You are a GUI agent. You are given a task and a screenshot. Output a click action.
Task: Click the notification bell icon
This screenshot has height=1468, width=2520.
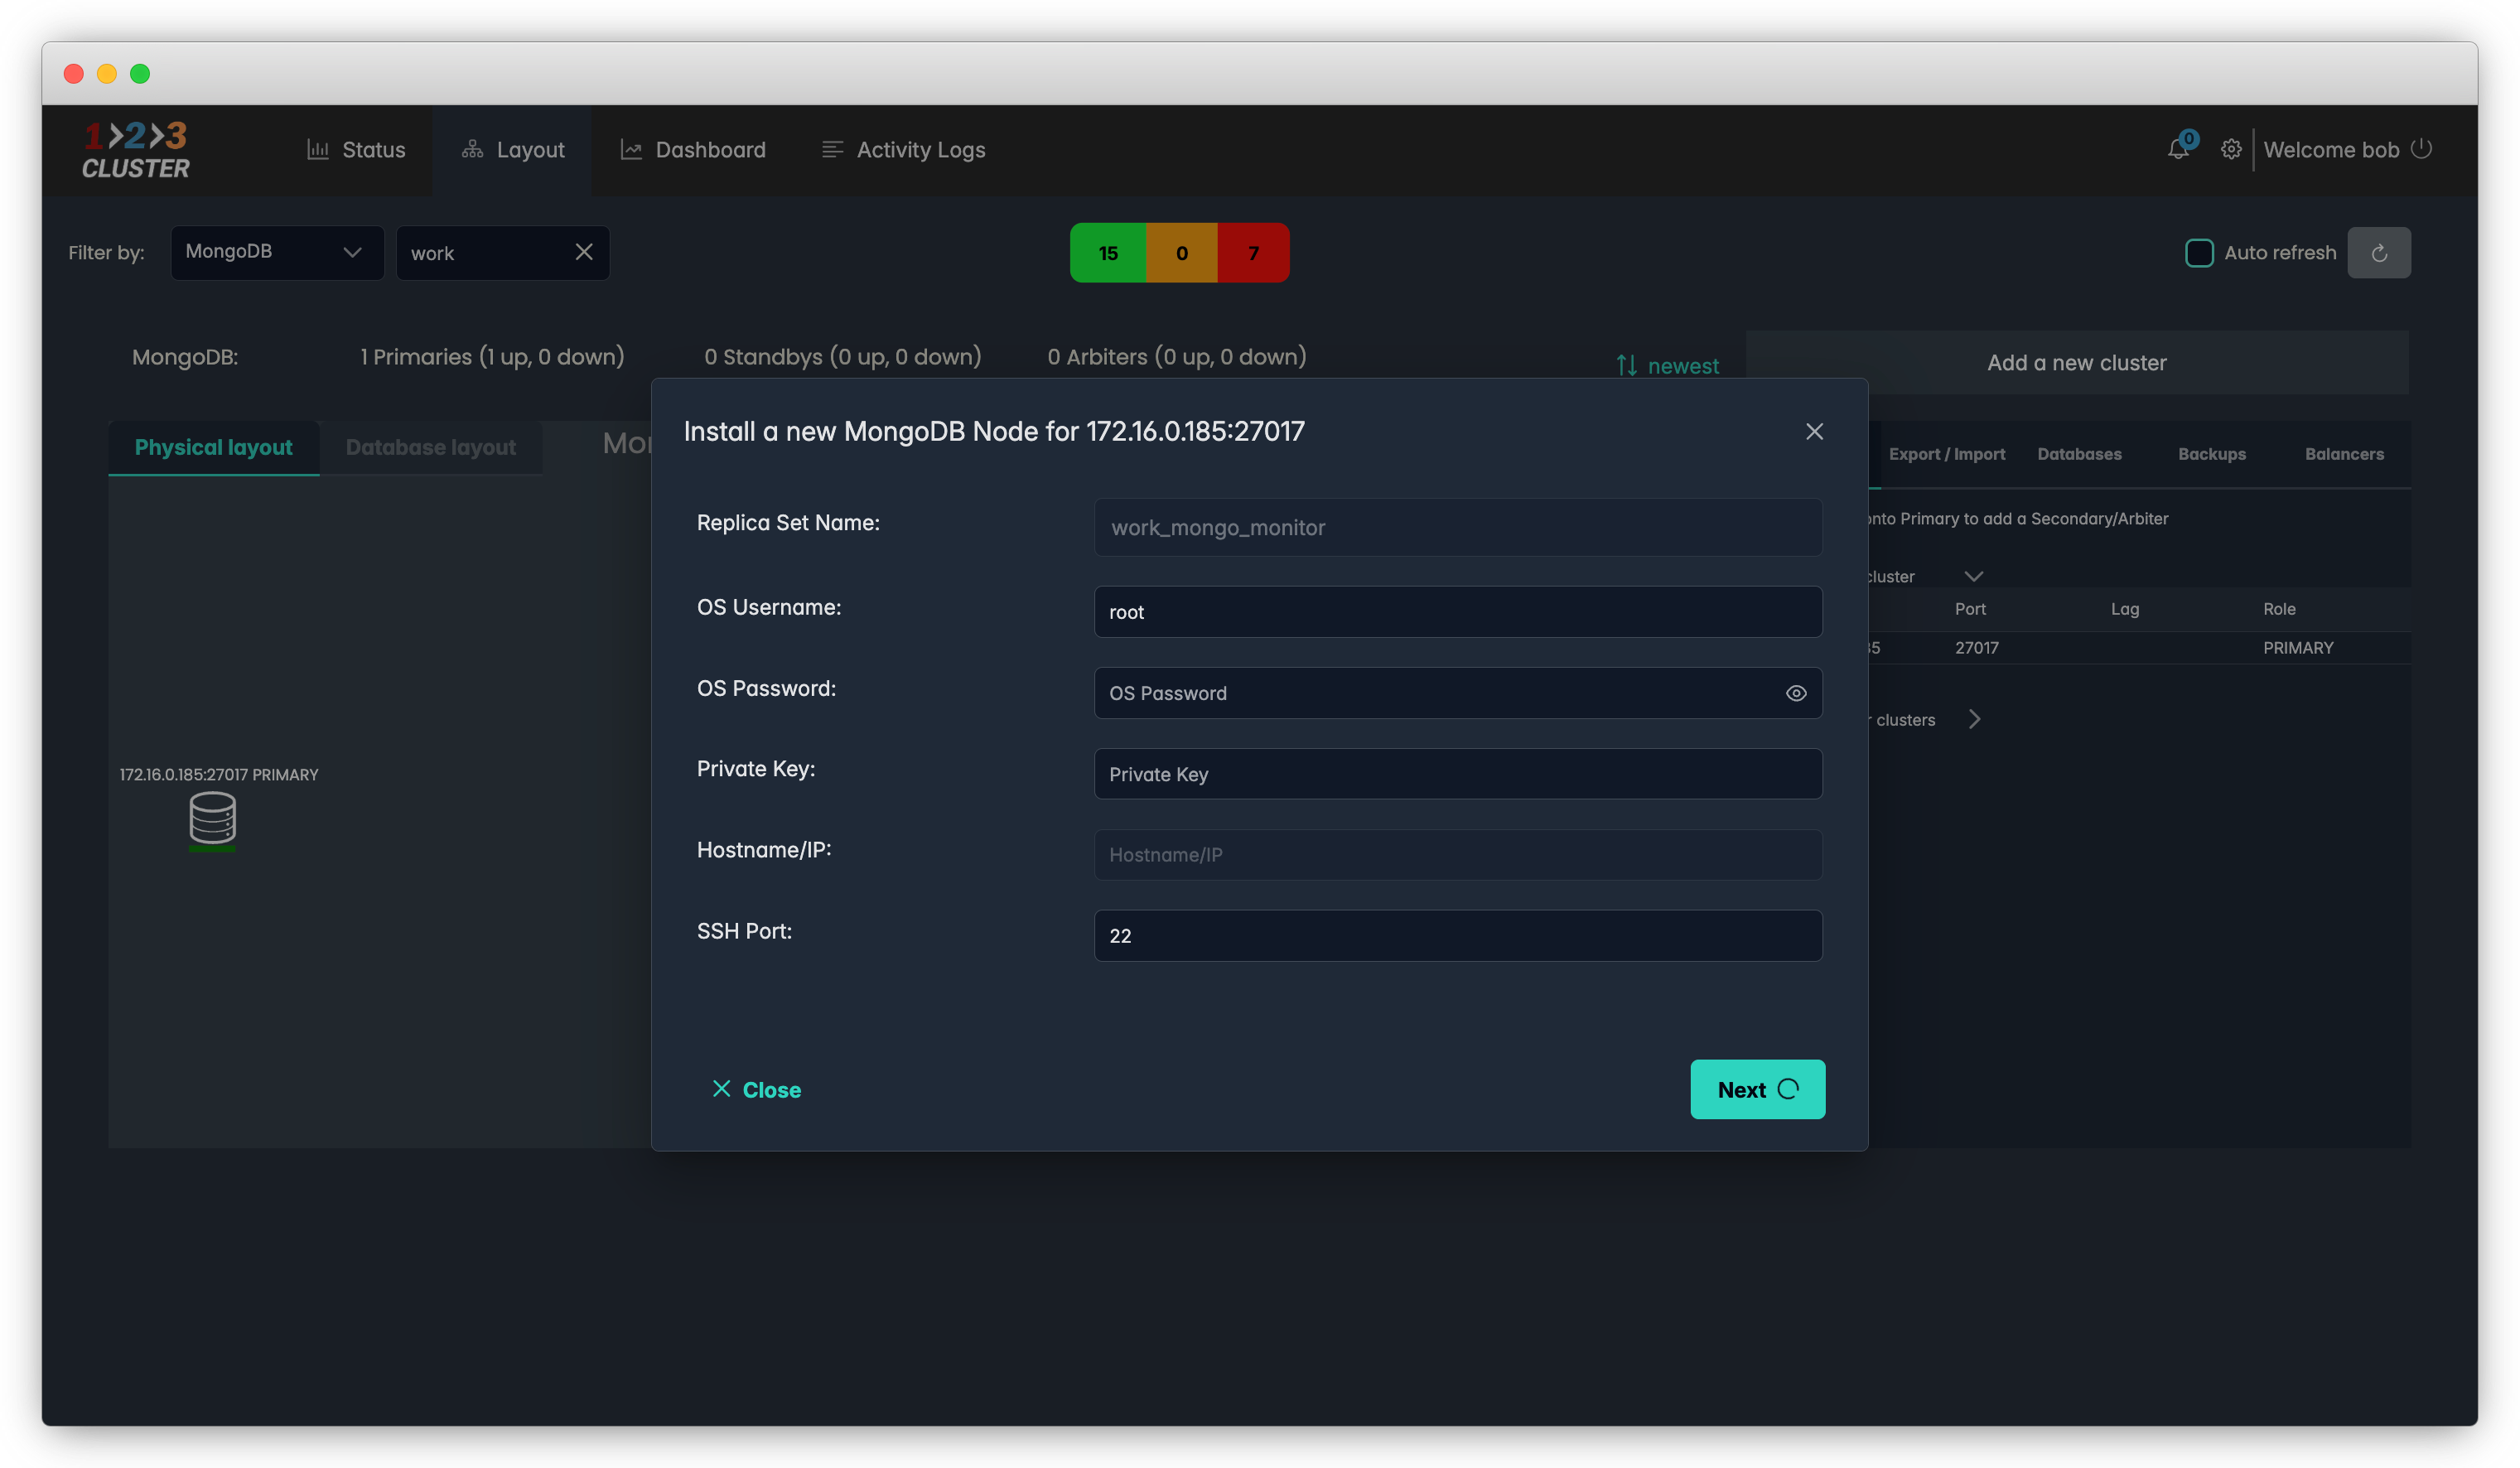(x=2177, y=150)
